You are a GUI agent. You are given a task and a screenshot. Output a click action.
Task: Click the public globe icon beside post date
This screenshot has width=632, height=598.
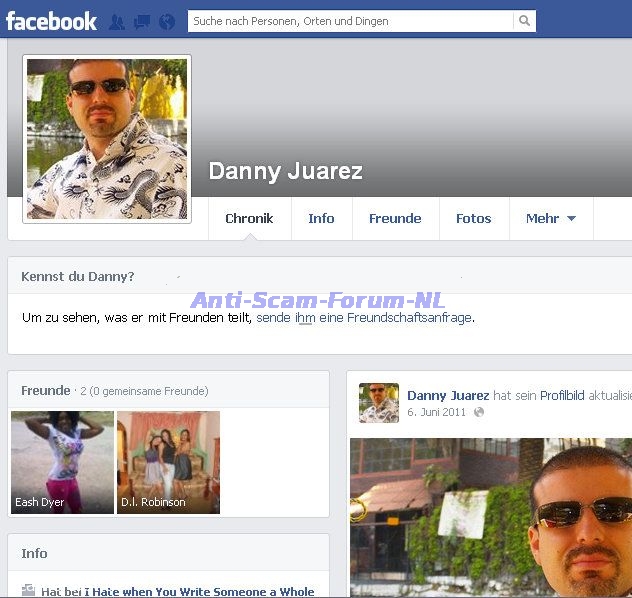(x=478, y=412)
